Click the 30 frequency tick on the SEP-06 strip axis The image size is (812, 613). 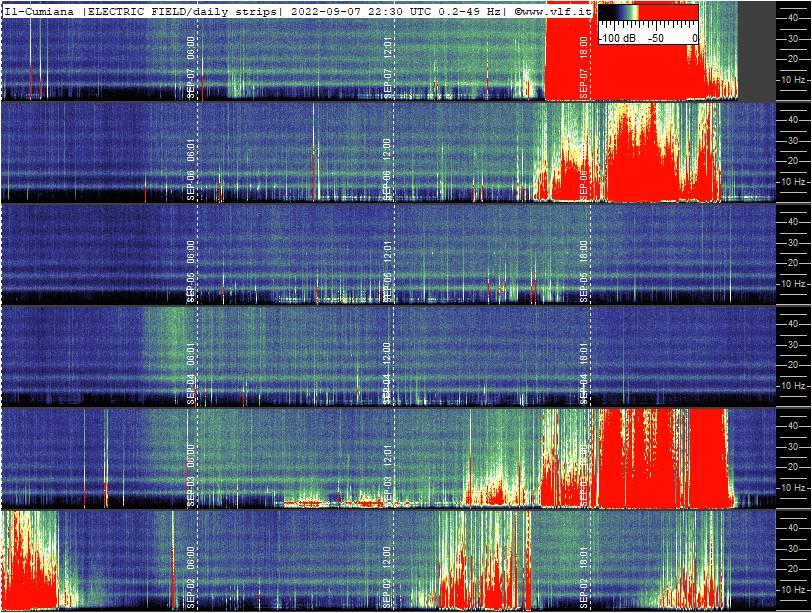coord(793,140)
